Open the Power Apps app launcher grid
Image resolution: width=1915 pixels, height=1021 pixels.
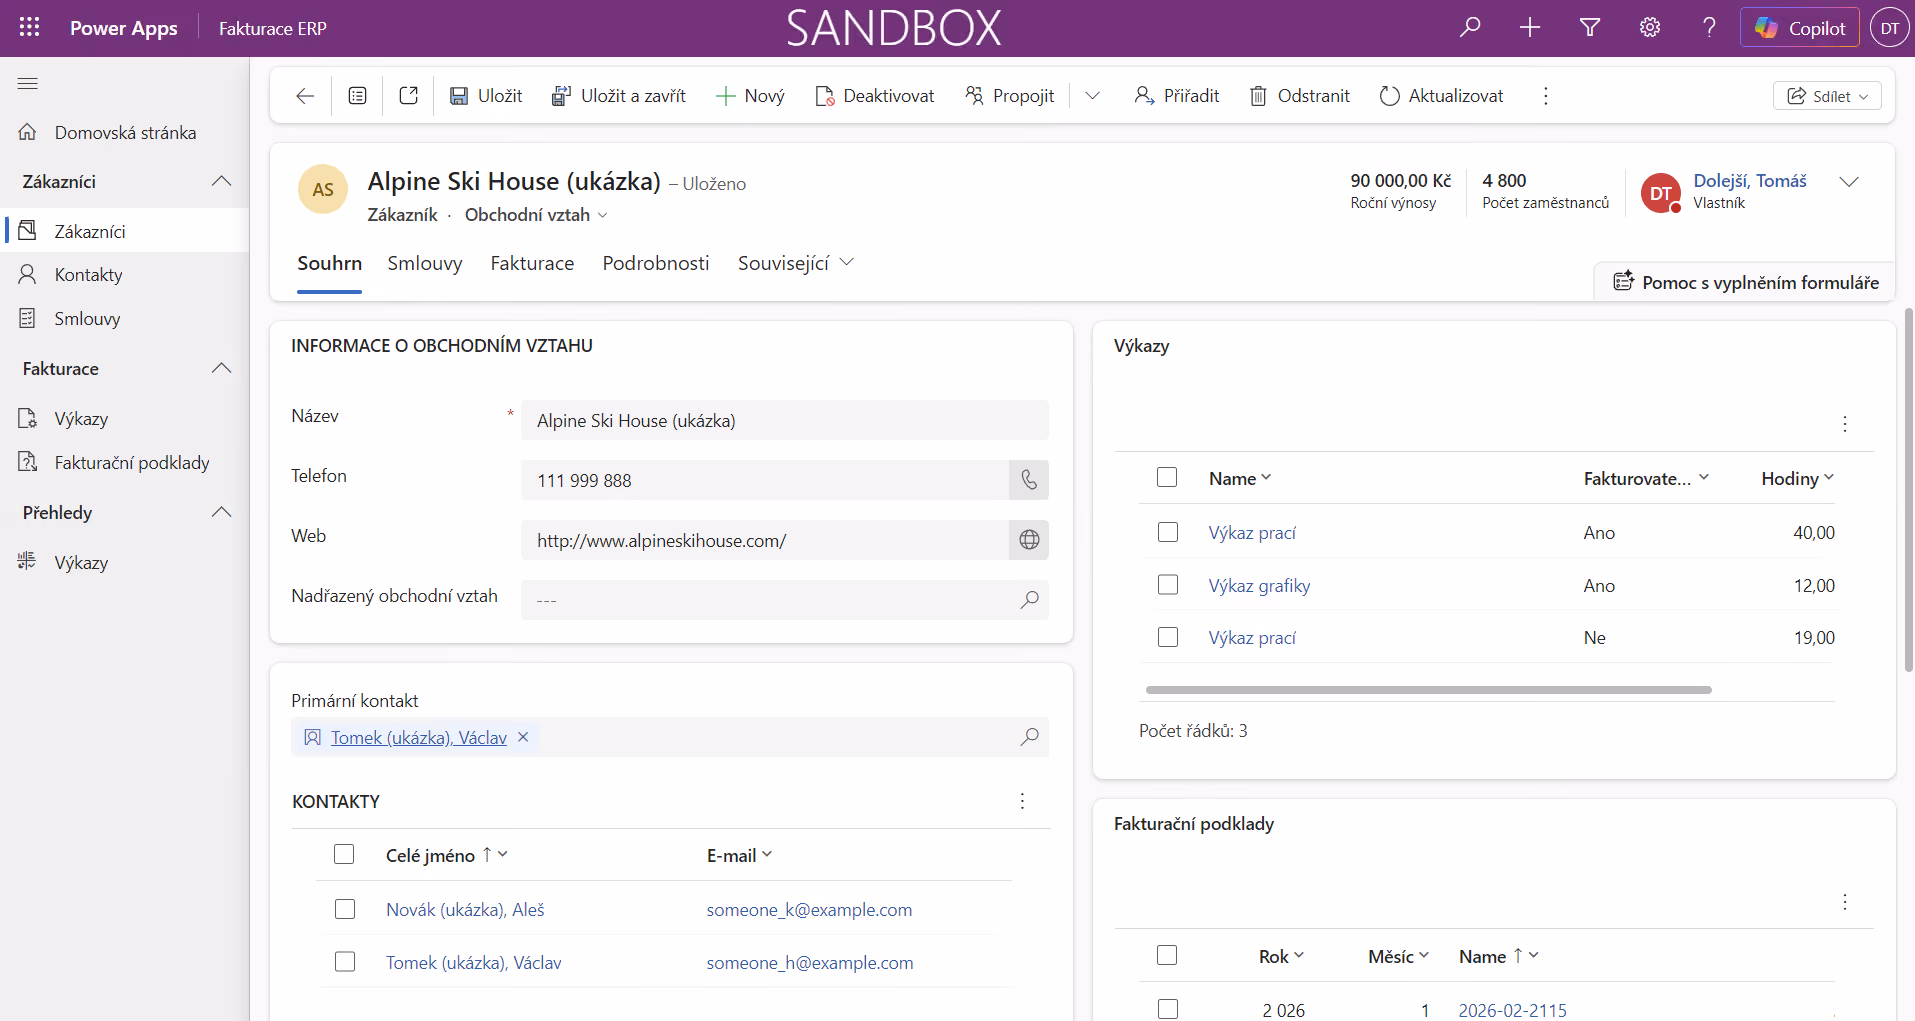tap(29, 28)
